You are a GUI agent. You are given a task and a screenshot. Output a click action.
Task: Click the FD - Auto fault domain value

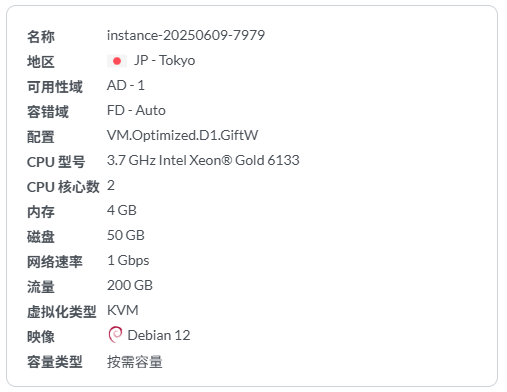[136, 110]
